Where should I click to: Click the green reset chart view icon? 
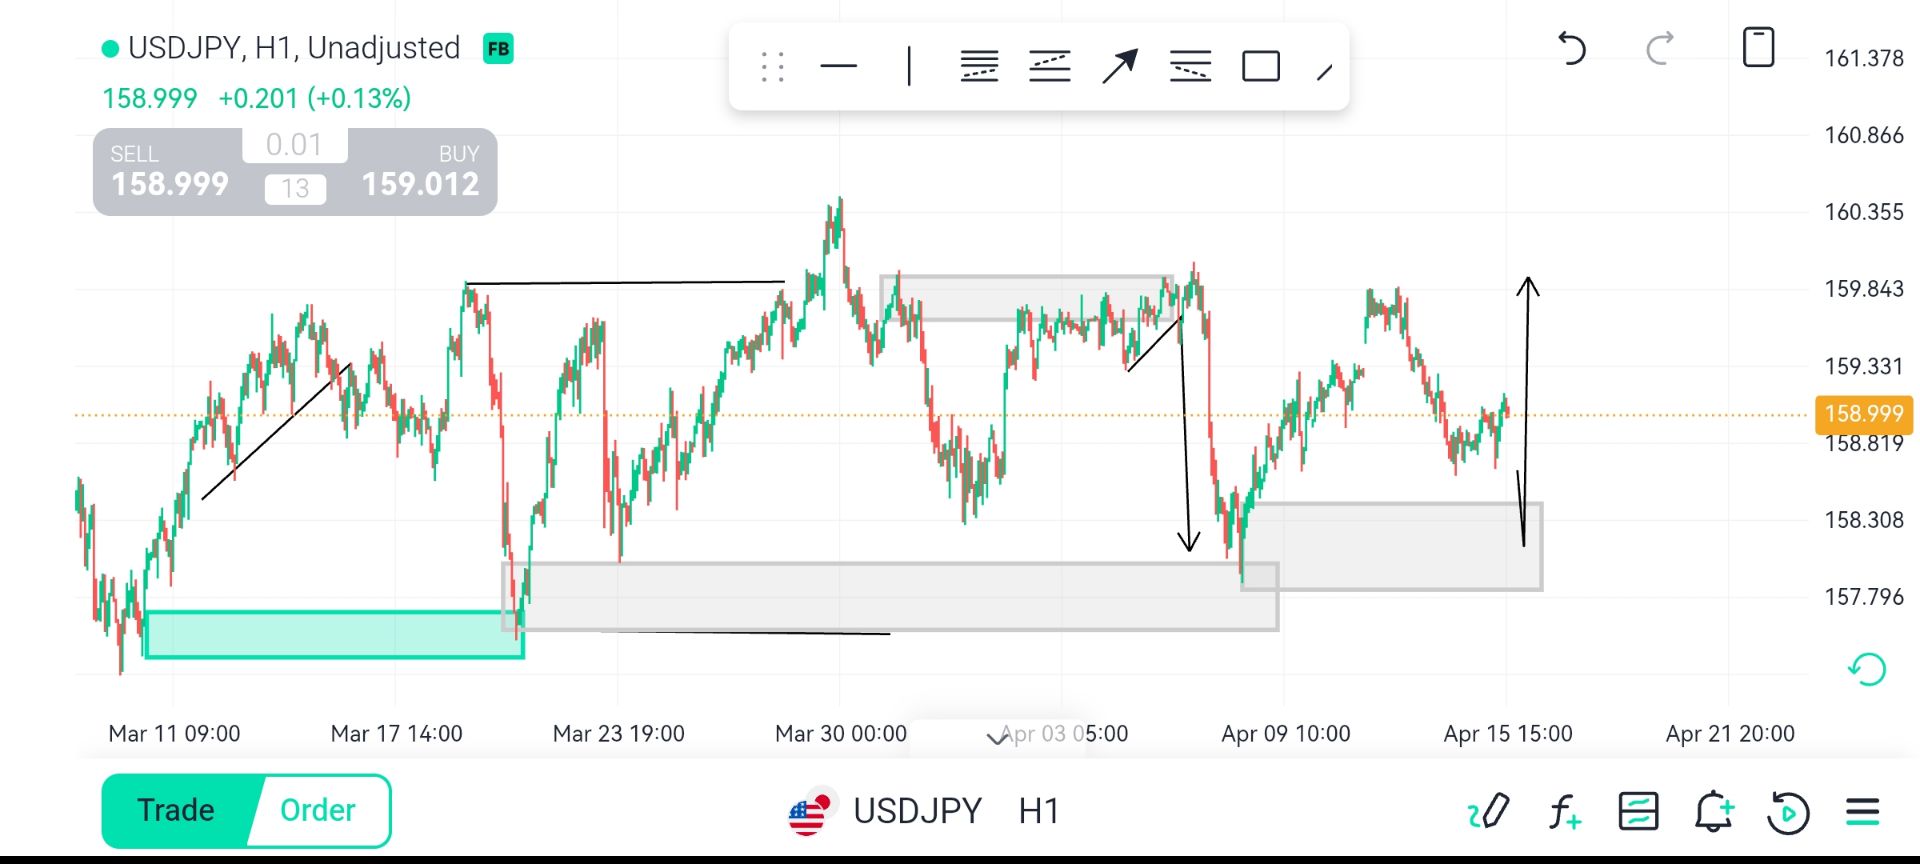click(x=1866, y=669)
